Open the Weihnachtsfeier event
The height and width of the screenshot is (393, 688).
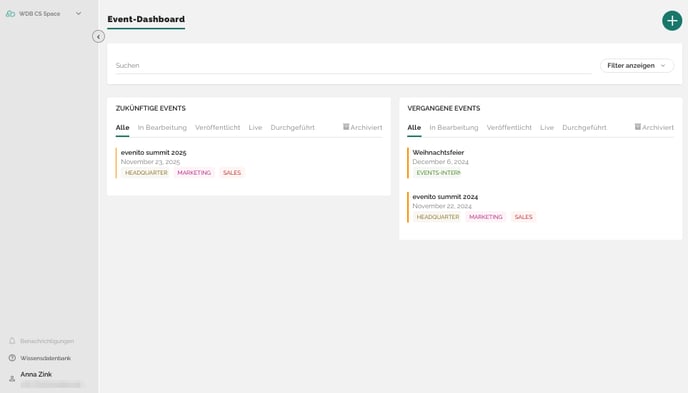[x=438, y=152]
